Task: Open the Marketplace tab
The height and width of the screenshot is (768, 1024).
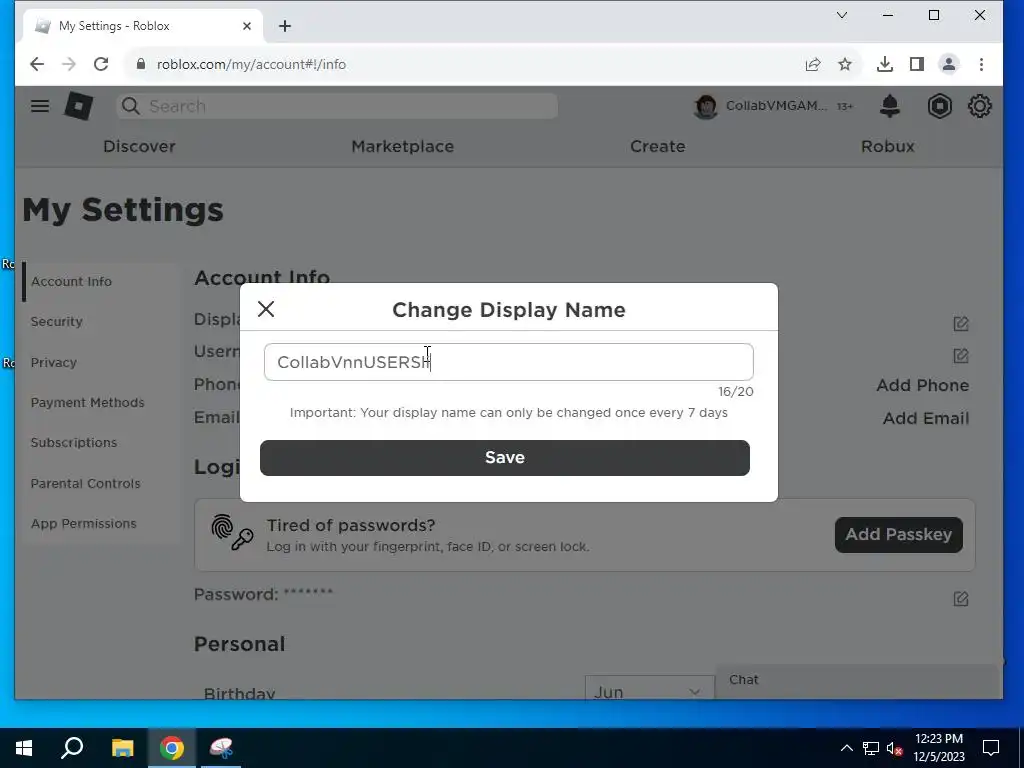Action: [x=402, y=146]
